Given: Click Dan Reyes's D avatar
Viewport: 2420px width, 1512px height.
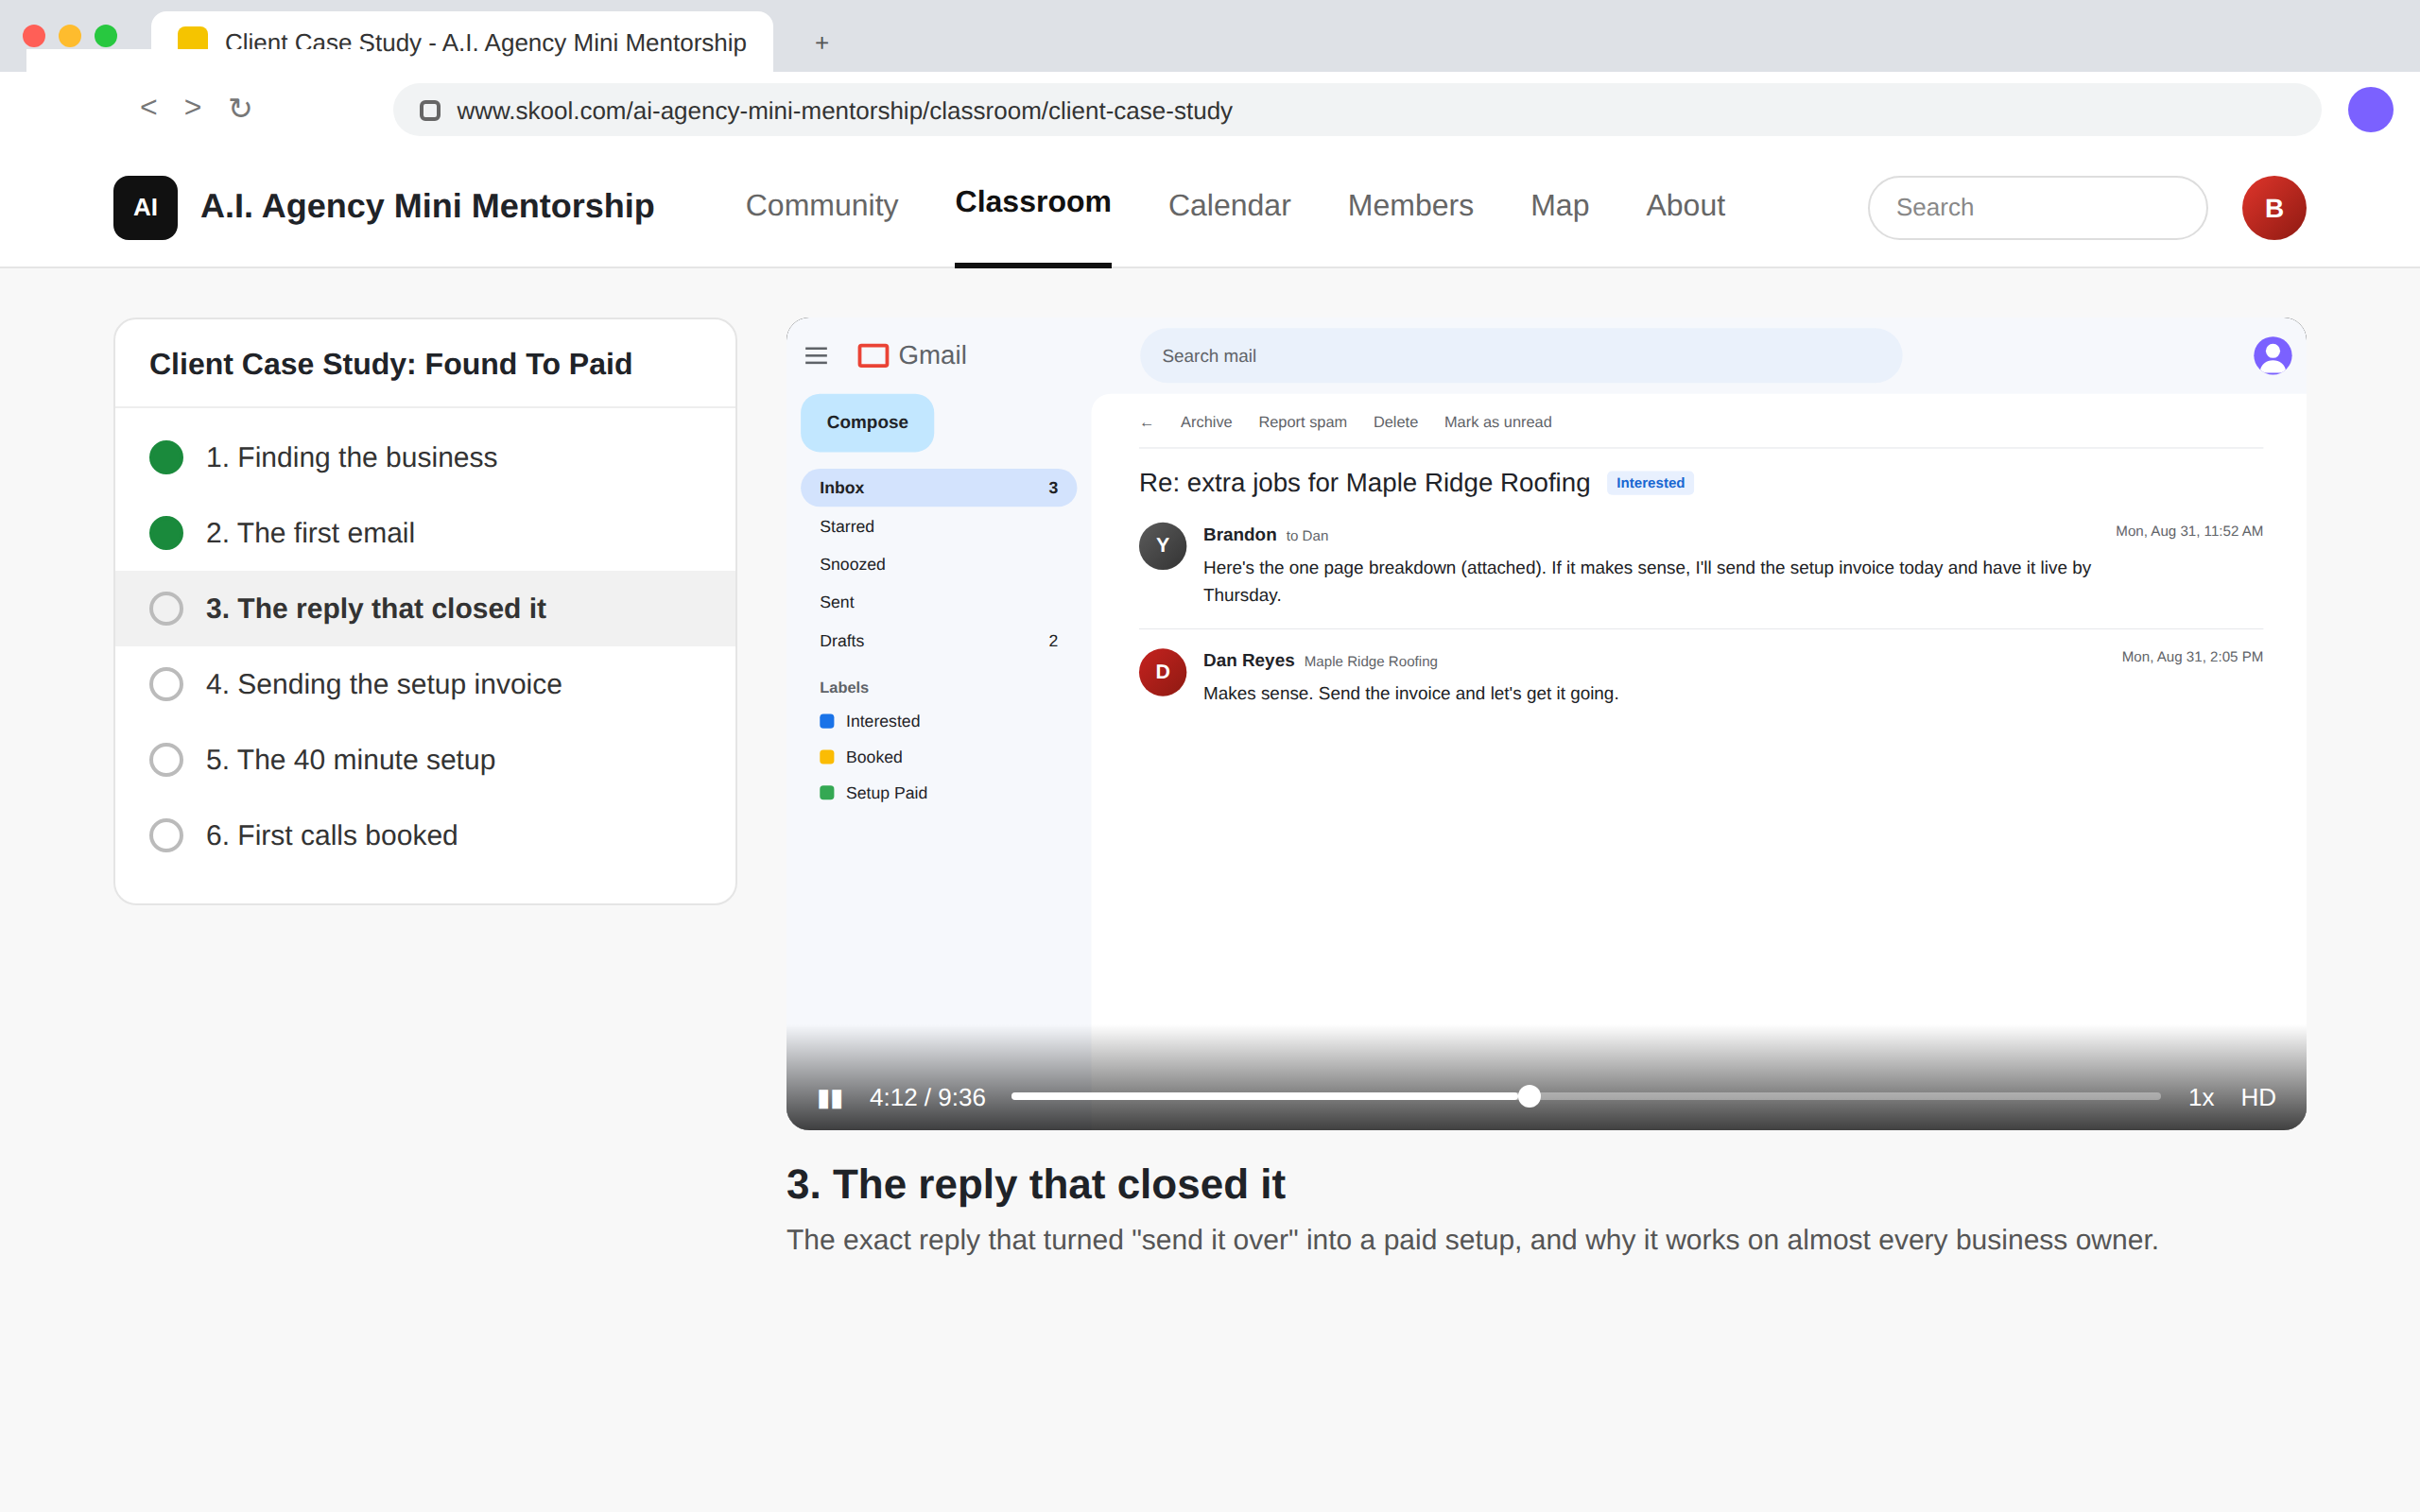Looking at the screenshot, I should (1162, 672).
